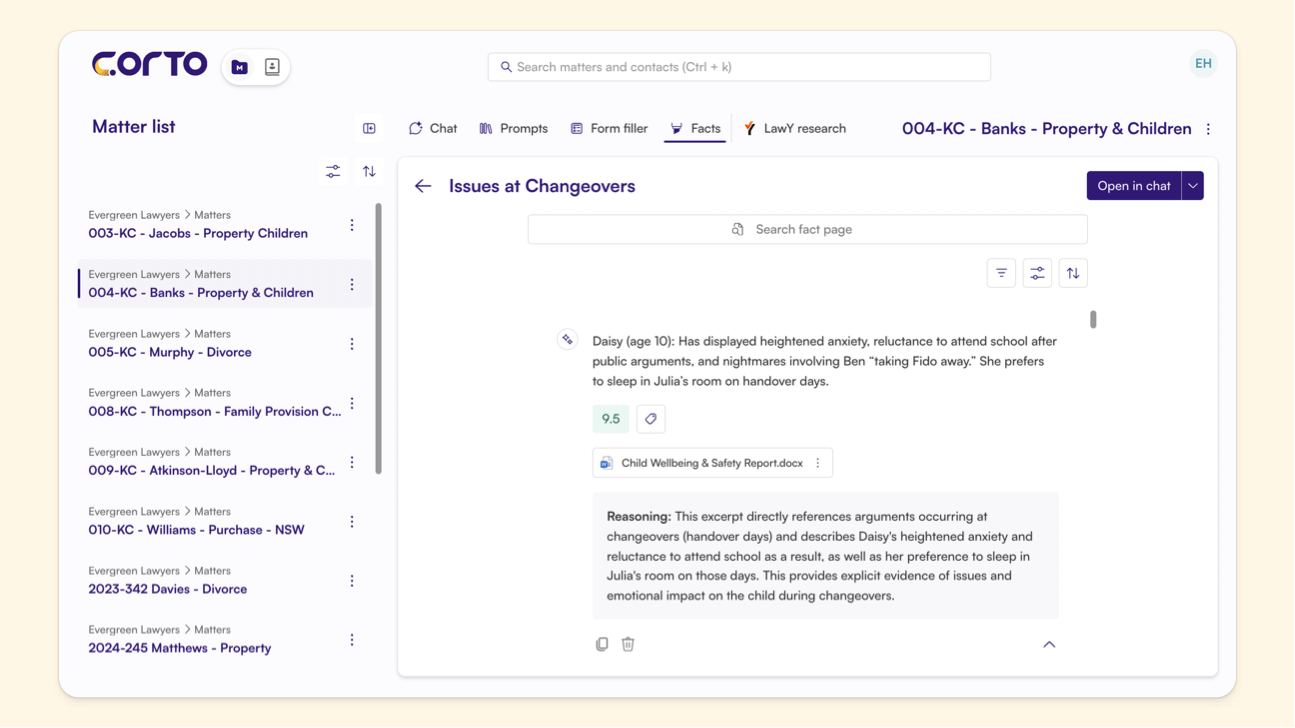This screenshot has height=728, width=1295.
Task: Open options for 2023-342 Davies matter
Action: click(x=352, y=581)
